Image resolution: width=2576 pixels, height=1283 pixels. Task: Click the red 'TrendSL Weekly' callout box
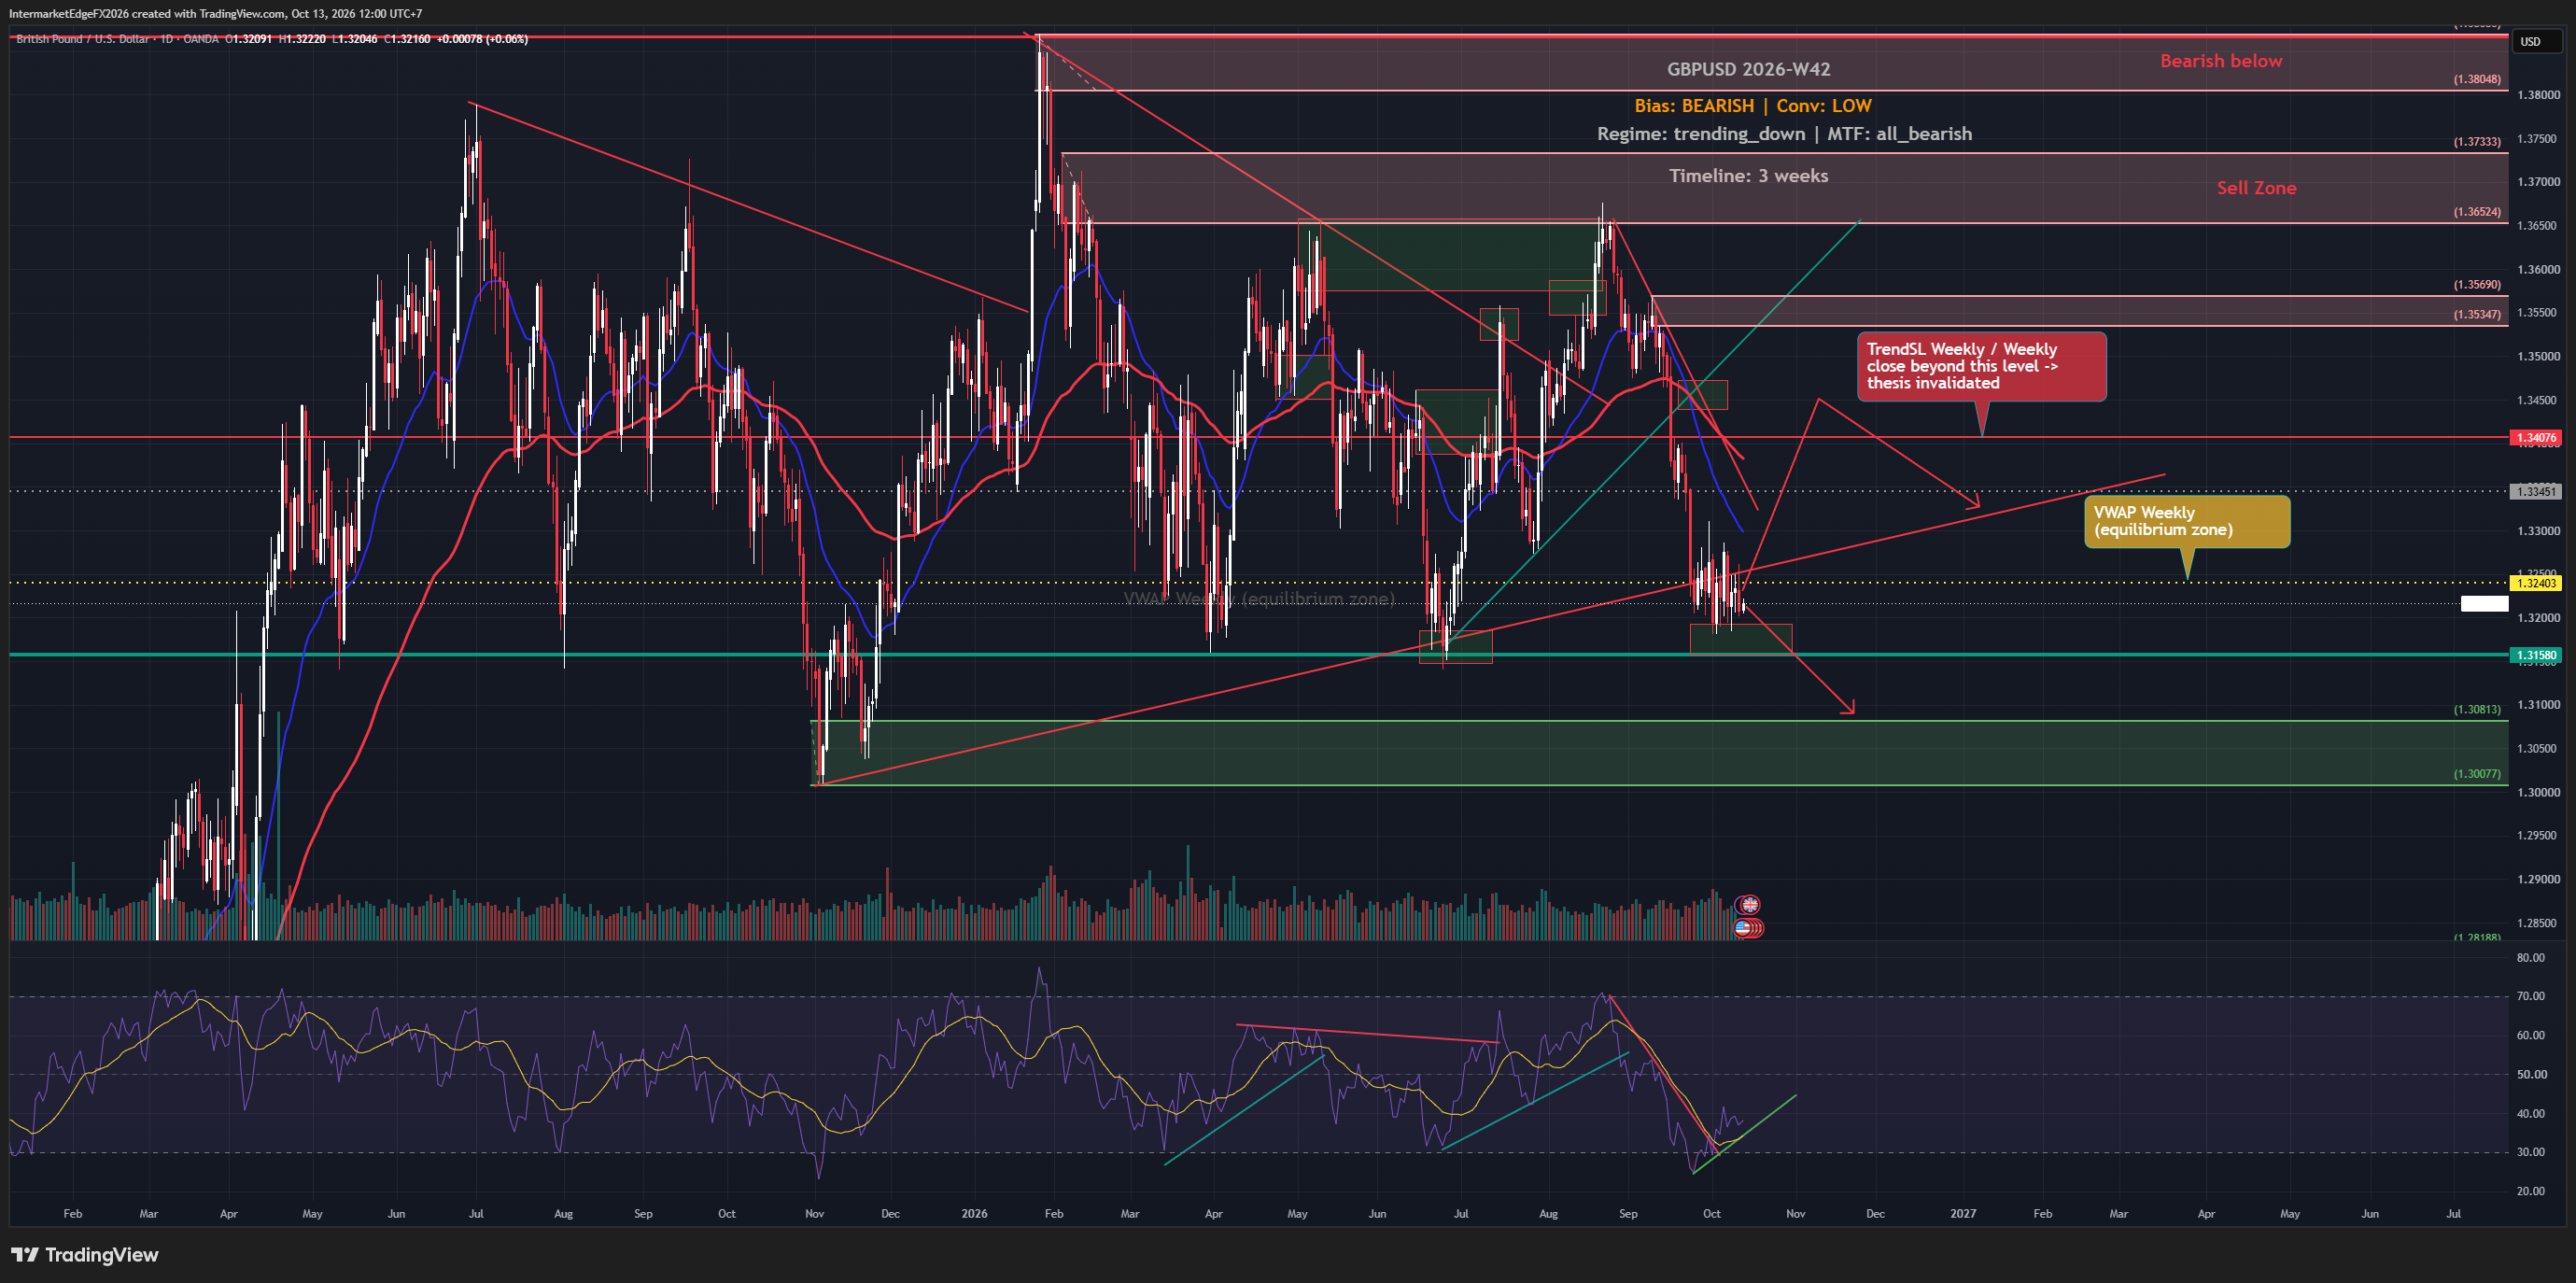[1981, 367]
